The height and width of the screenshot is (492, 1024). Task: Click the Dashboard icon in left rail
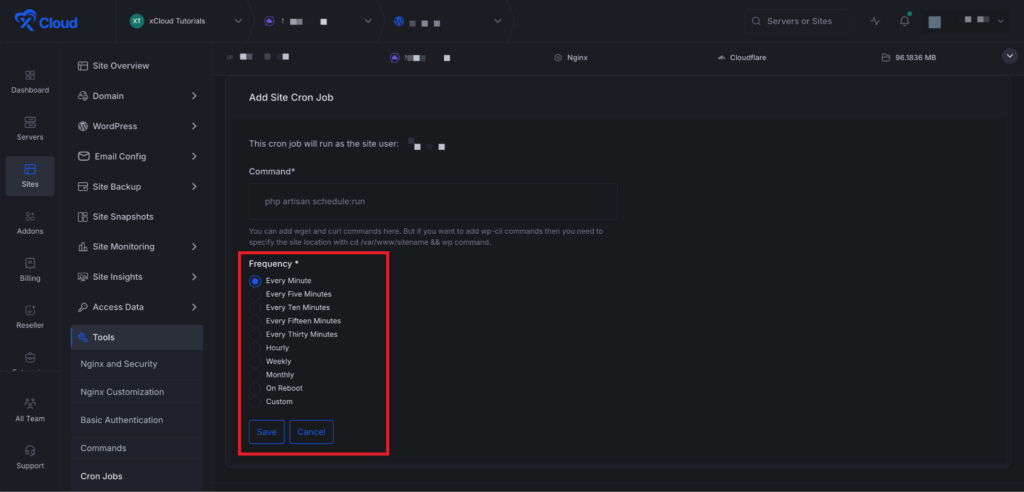click(x=30, y=76)
